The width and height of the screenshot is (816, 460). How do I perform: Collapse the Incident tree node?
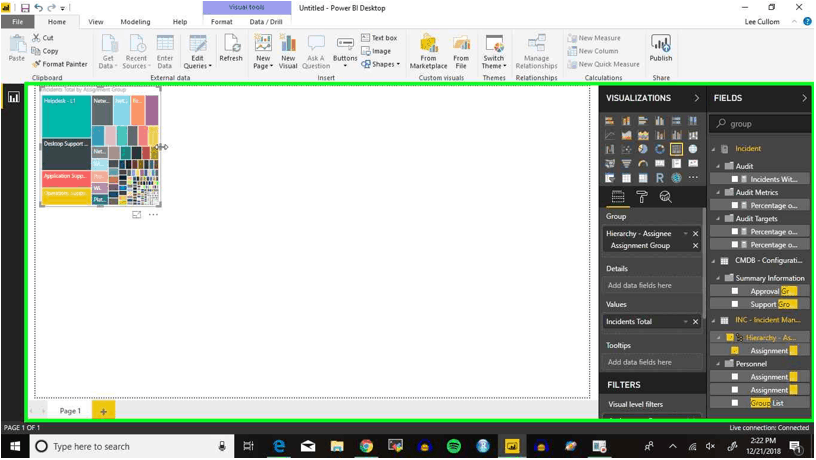(x=713, y=149)
